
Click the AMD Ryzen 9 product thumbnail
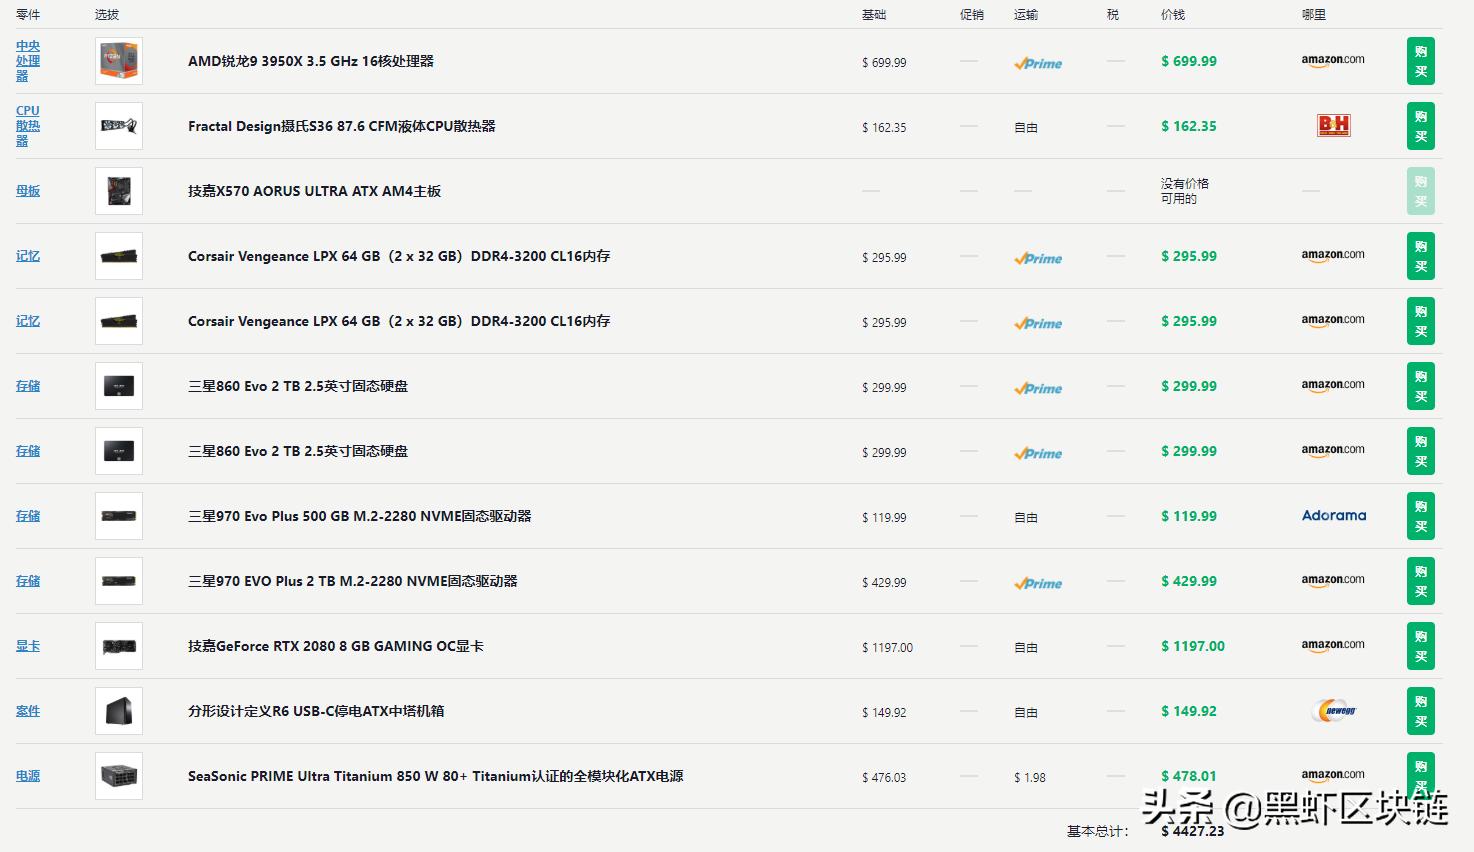pyautogui.click(x=118, y=61)
